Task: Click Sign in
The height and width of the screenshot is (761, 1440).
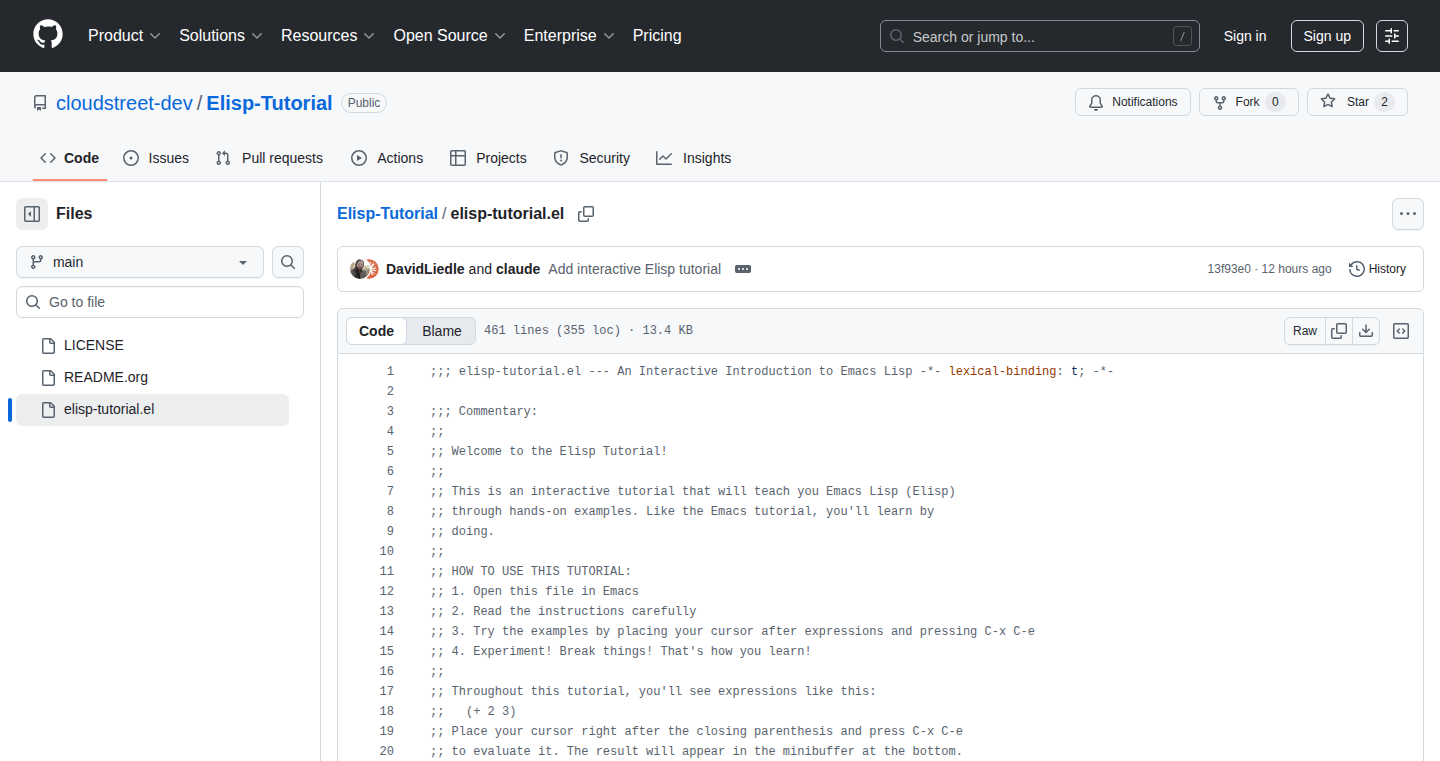Action: point(1245,36)
